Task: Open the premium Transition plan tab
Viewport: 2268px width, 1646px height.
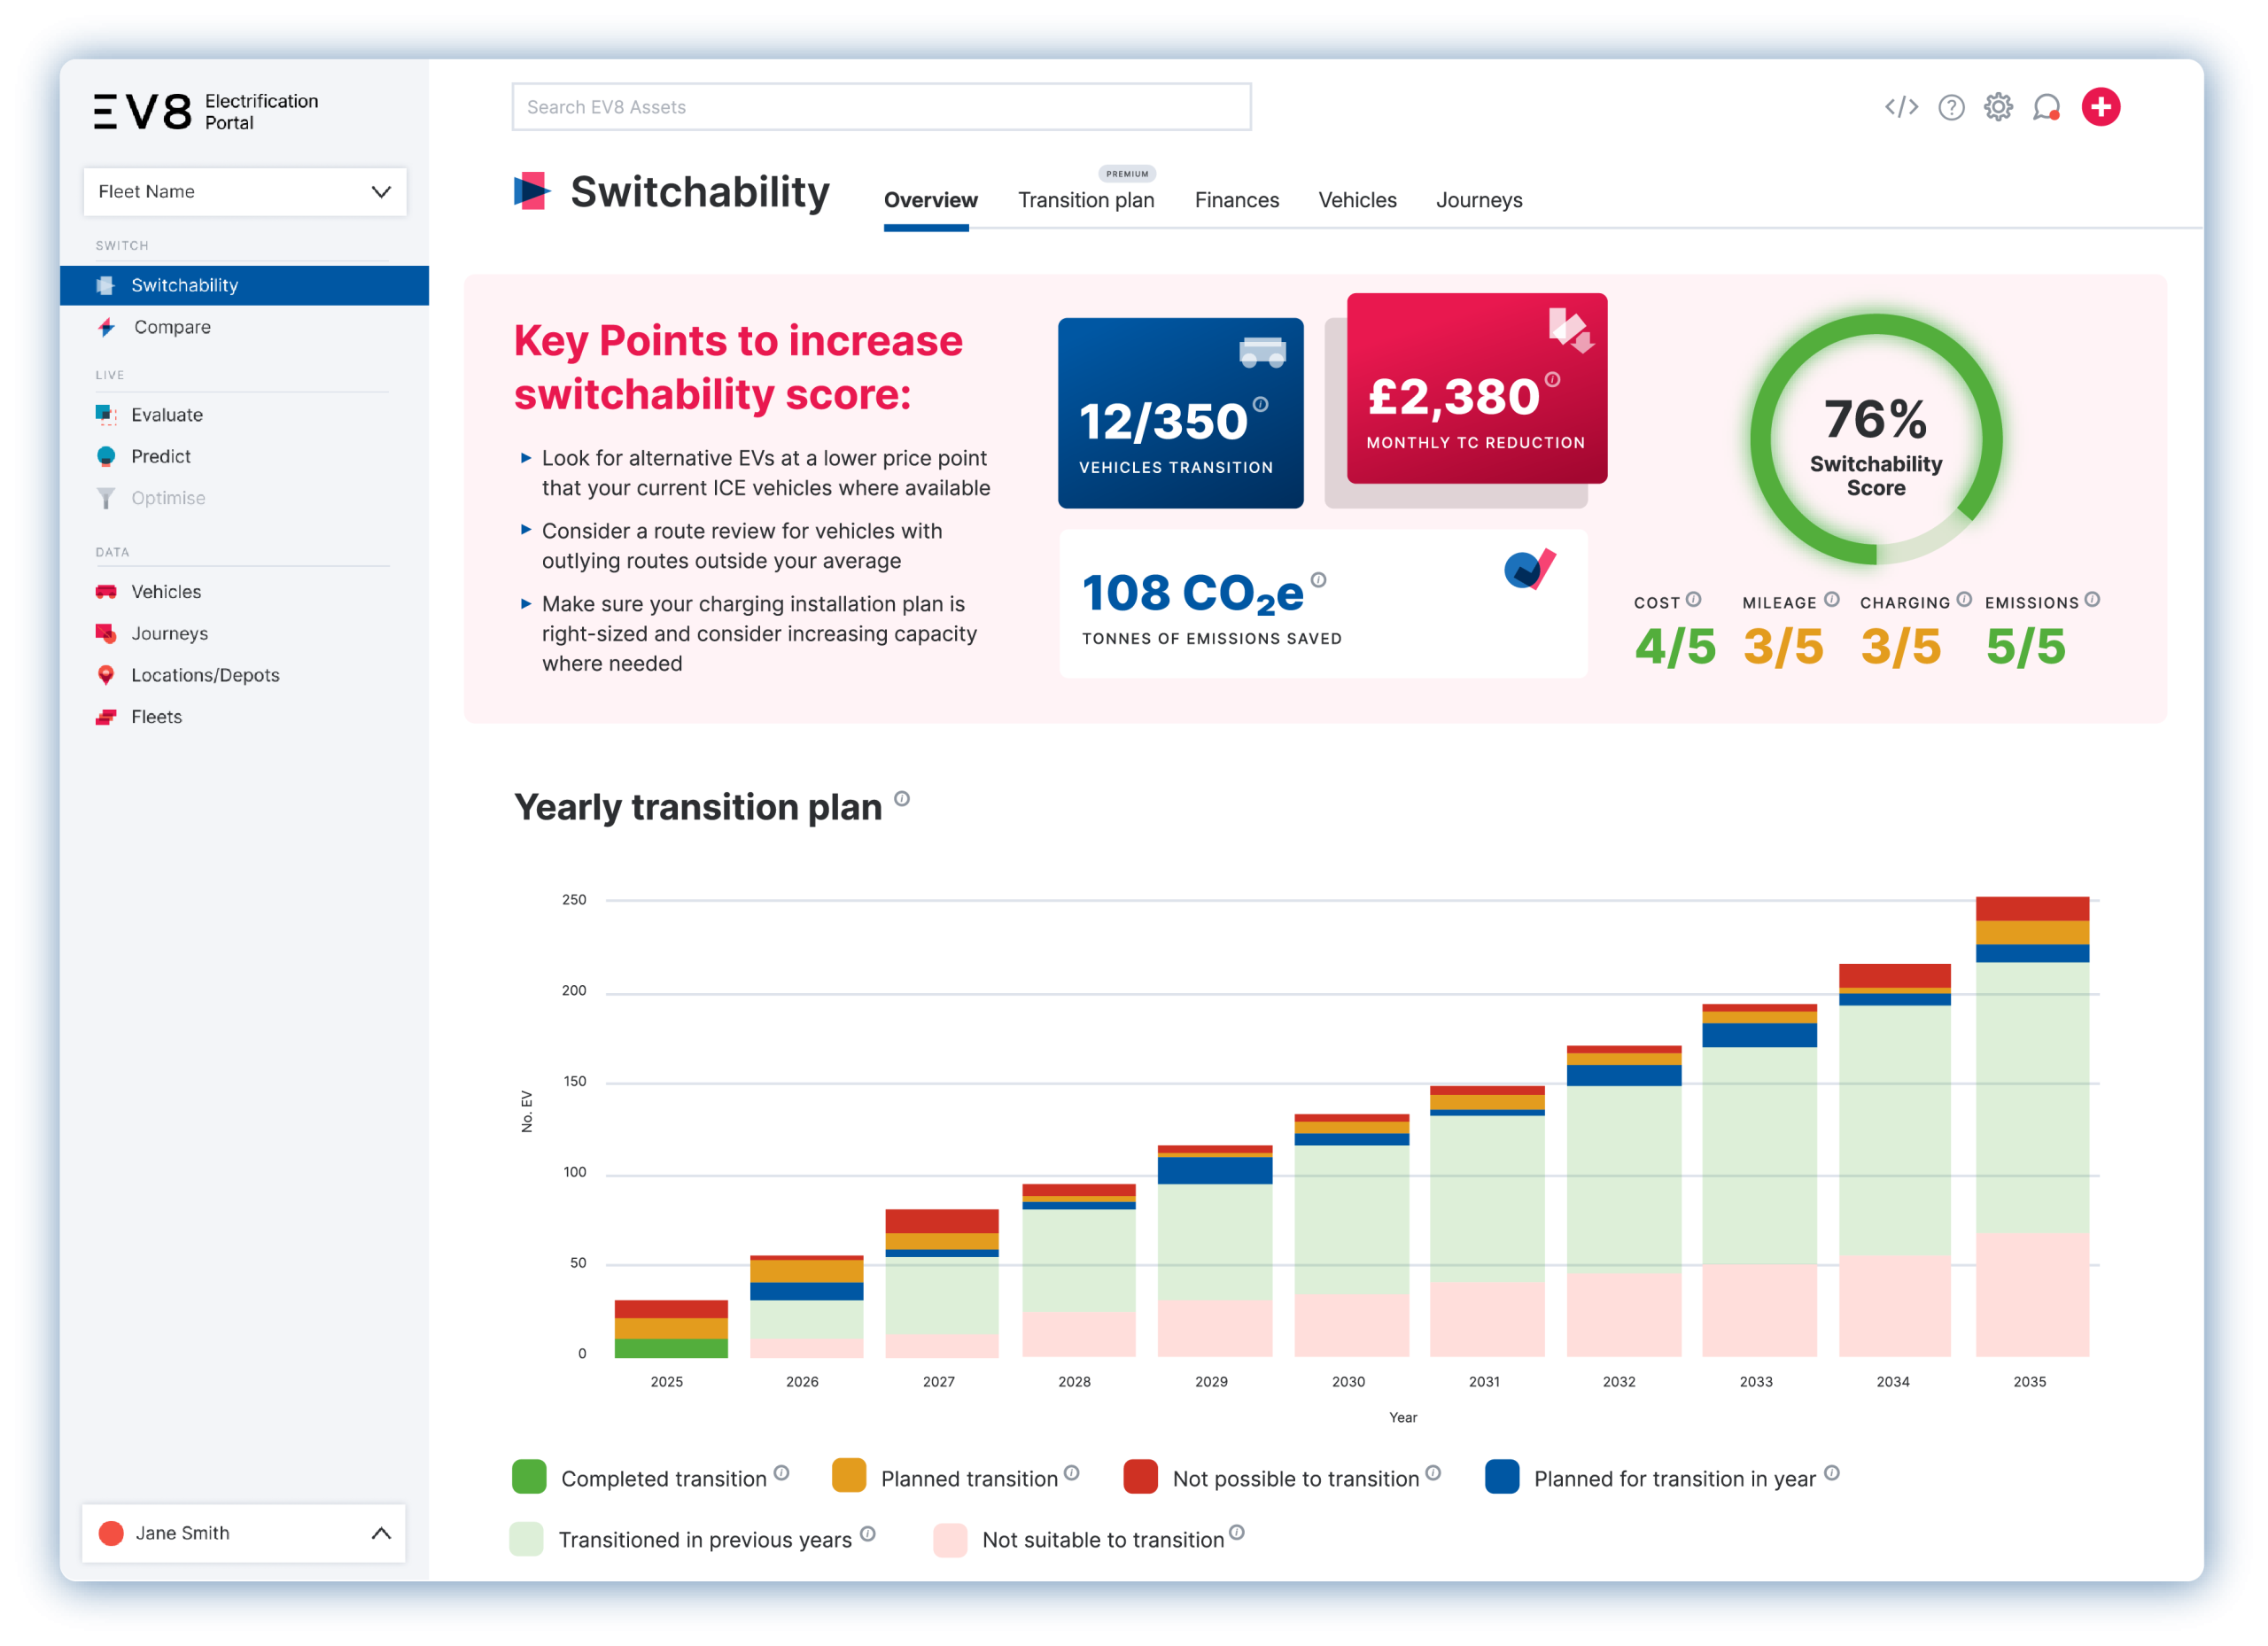Action: pos(1086,200)
